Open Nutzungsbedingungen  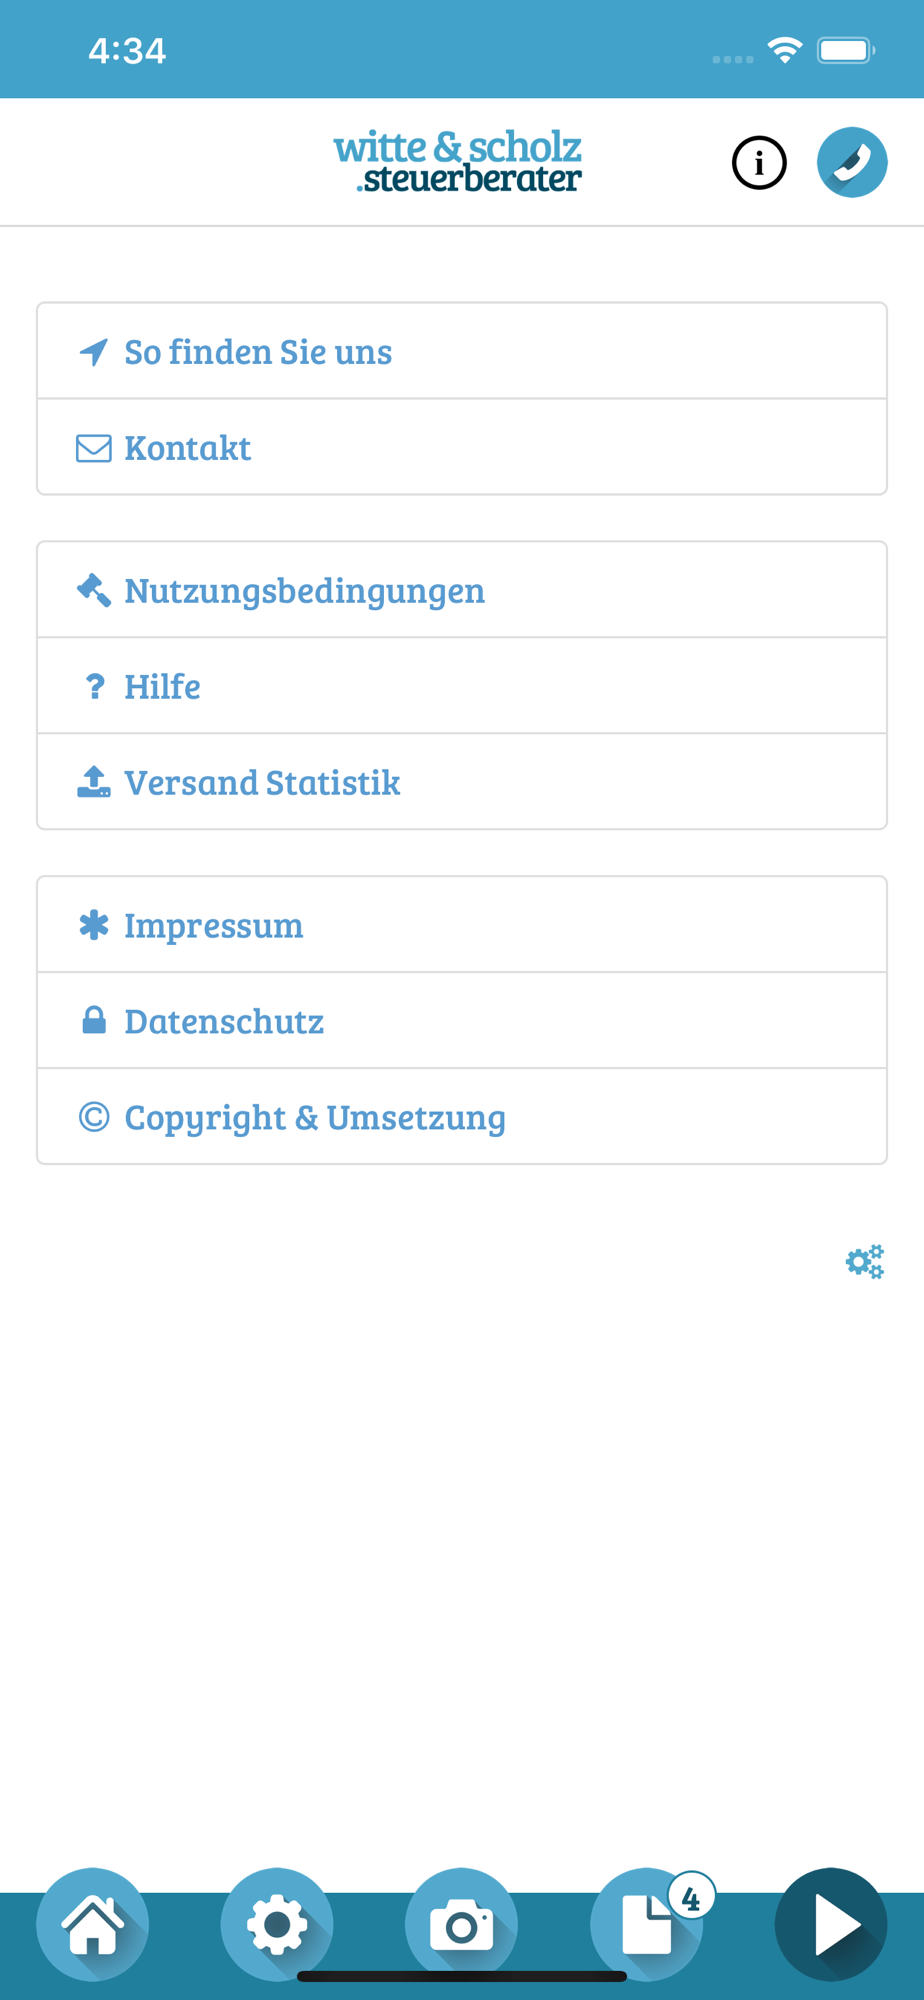click(462, 590)
